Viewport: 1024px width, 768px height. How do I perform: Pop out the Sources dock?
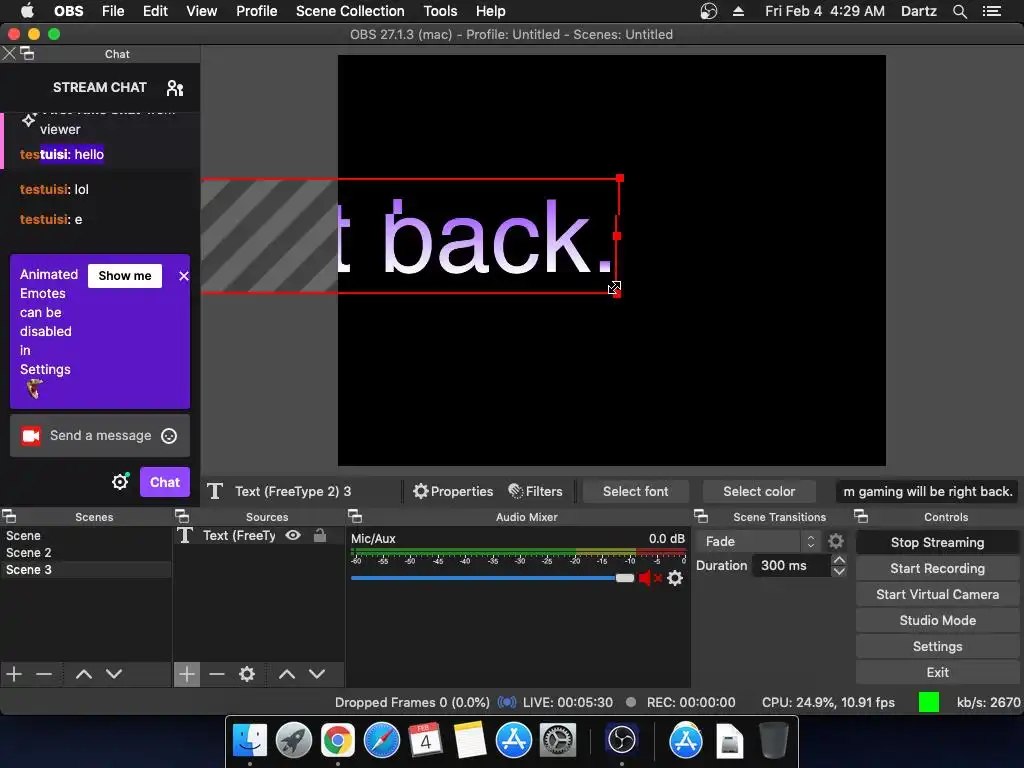click(x=182, y=517)
